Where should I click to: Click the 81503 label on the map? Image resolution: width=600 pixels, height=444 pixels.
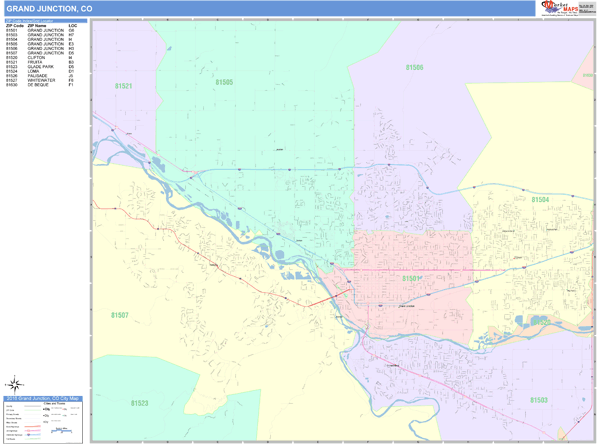pyautogui.click(x=539, y=400)
